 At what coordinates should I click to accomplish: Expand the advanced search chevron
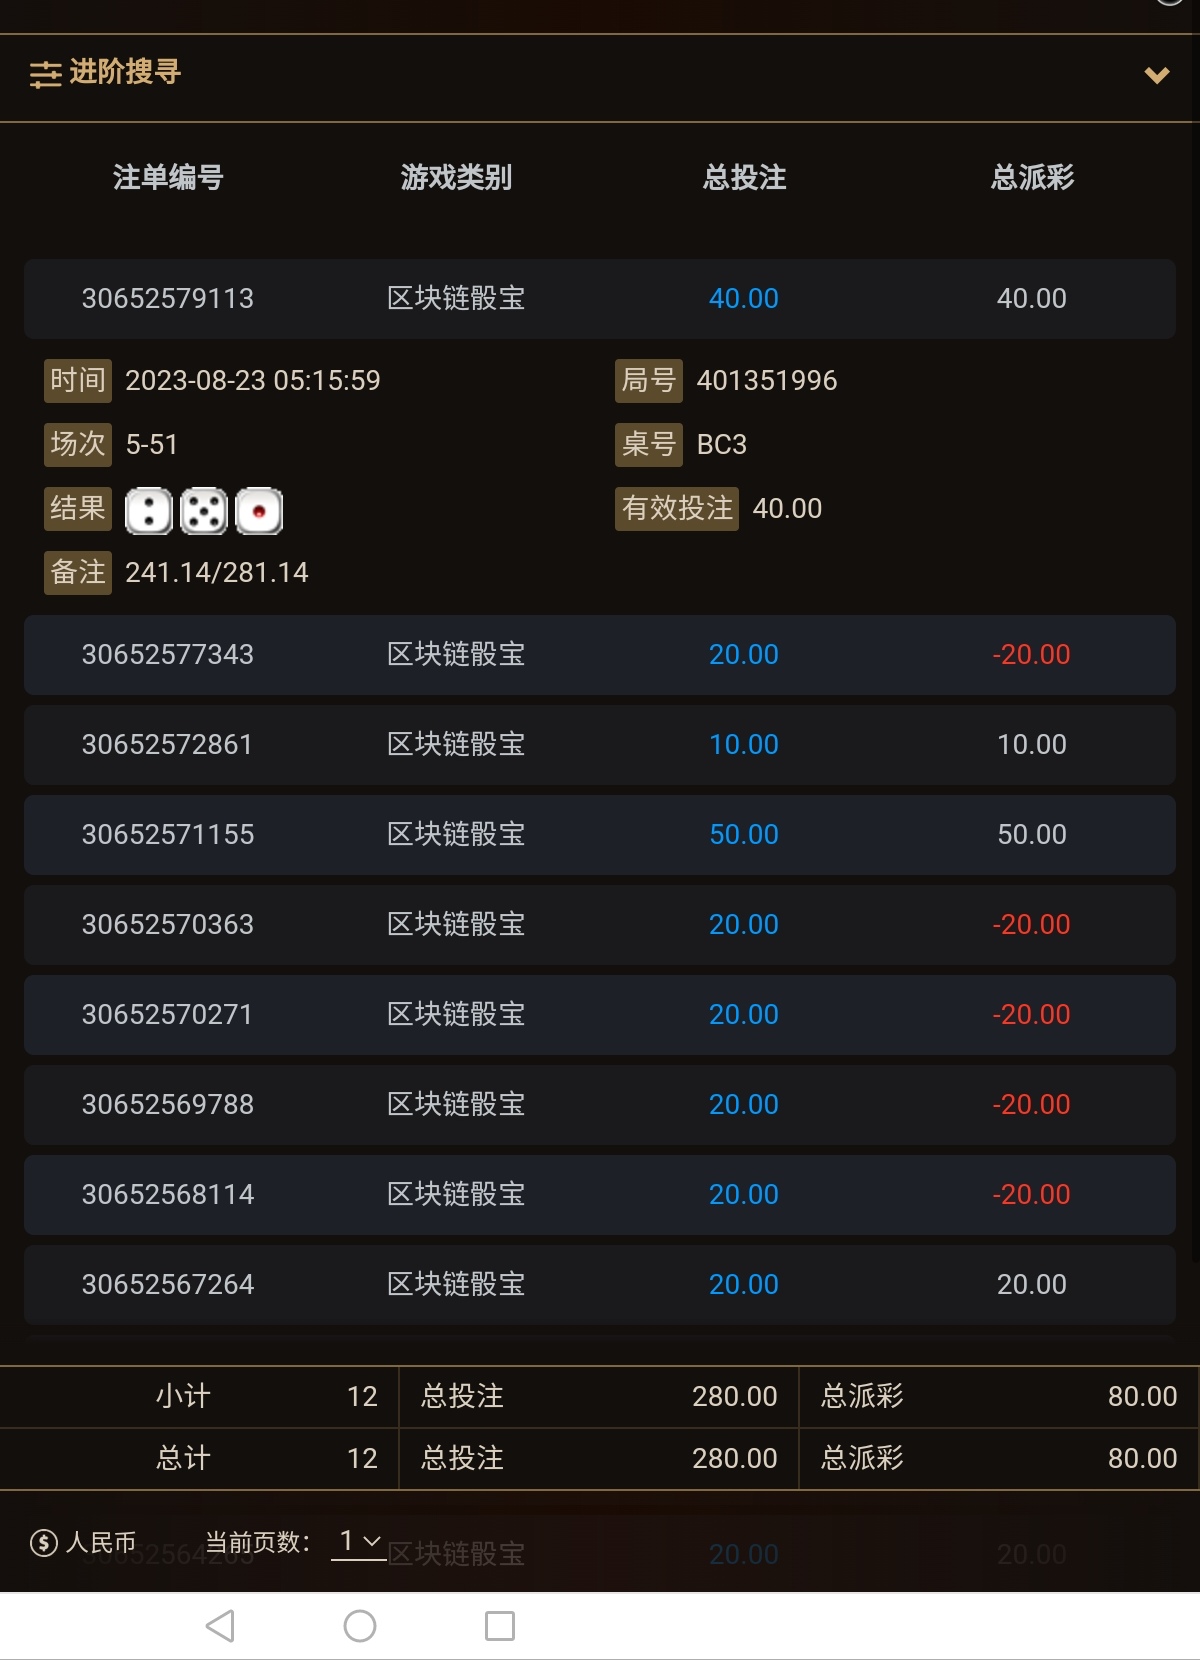[1157, 75]
